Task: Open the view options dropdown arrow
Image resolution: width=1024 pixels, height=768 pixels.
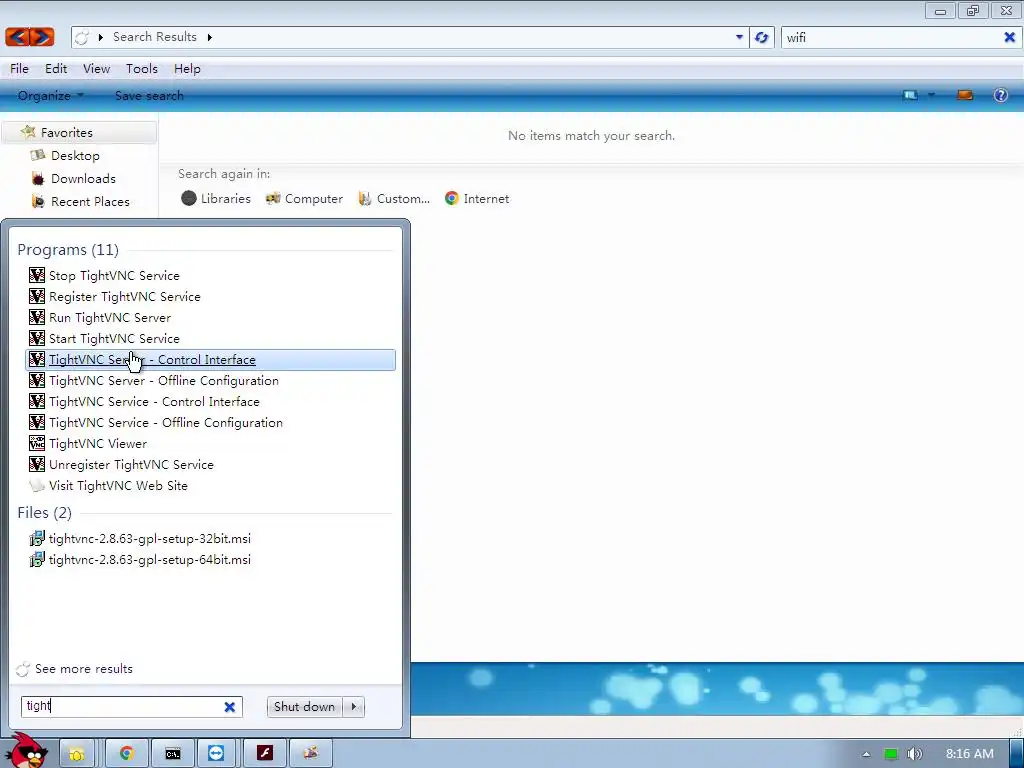Action: coord(931,95)
